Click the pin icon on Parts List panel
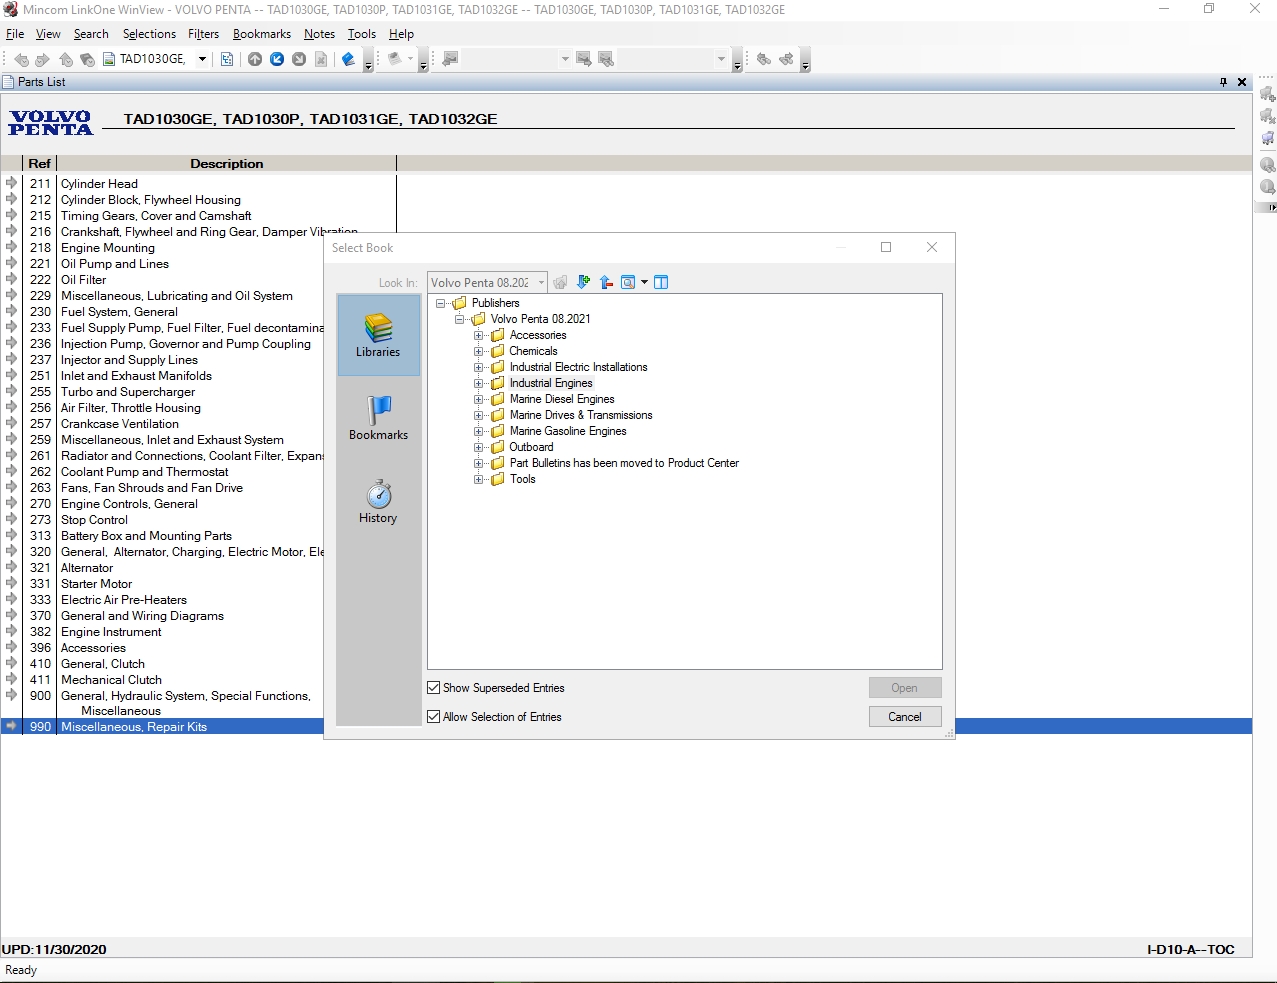The height and width of the screenshot is (983, 1277). pyautogui.click(x=1223, y=82)
